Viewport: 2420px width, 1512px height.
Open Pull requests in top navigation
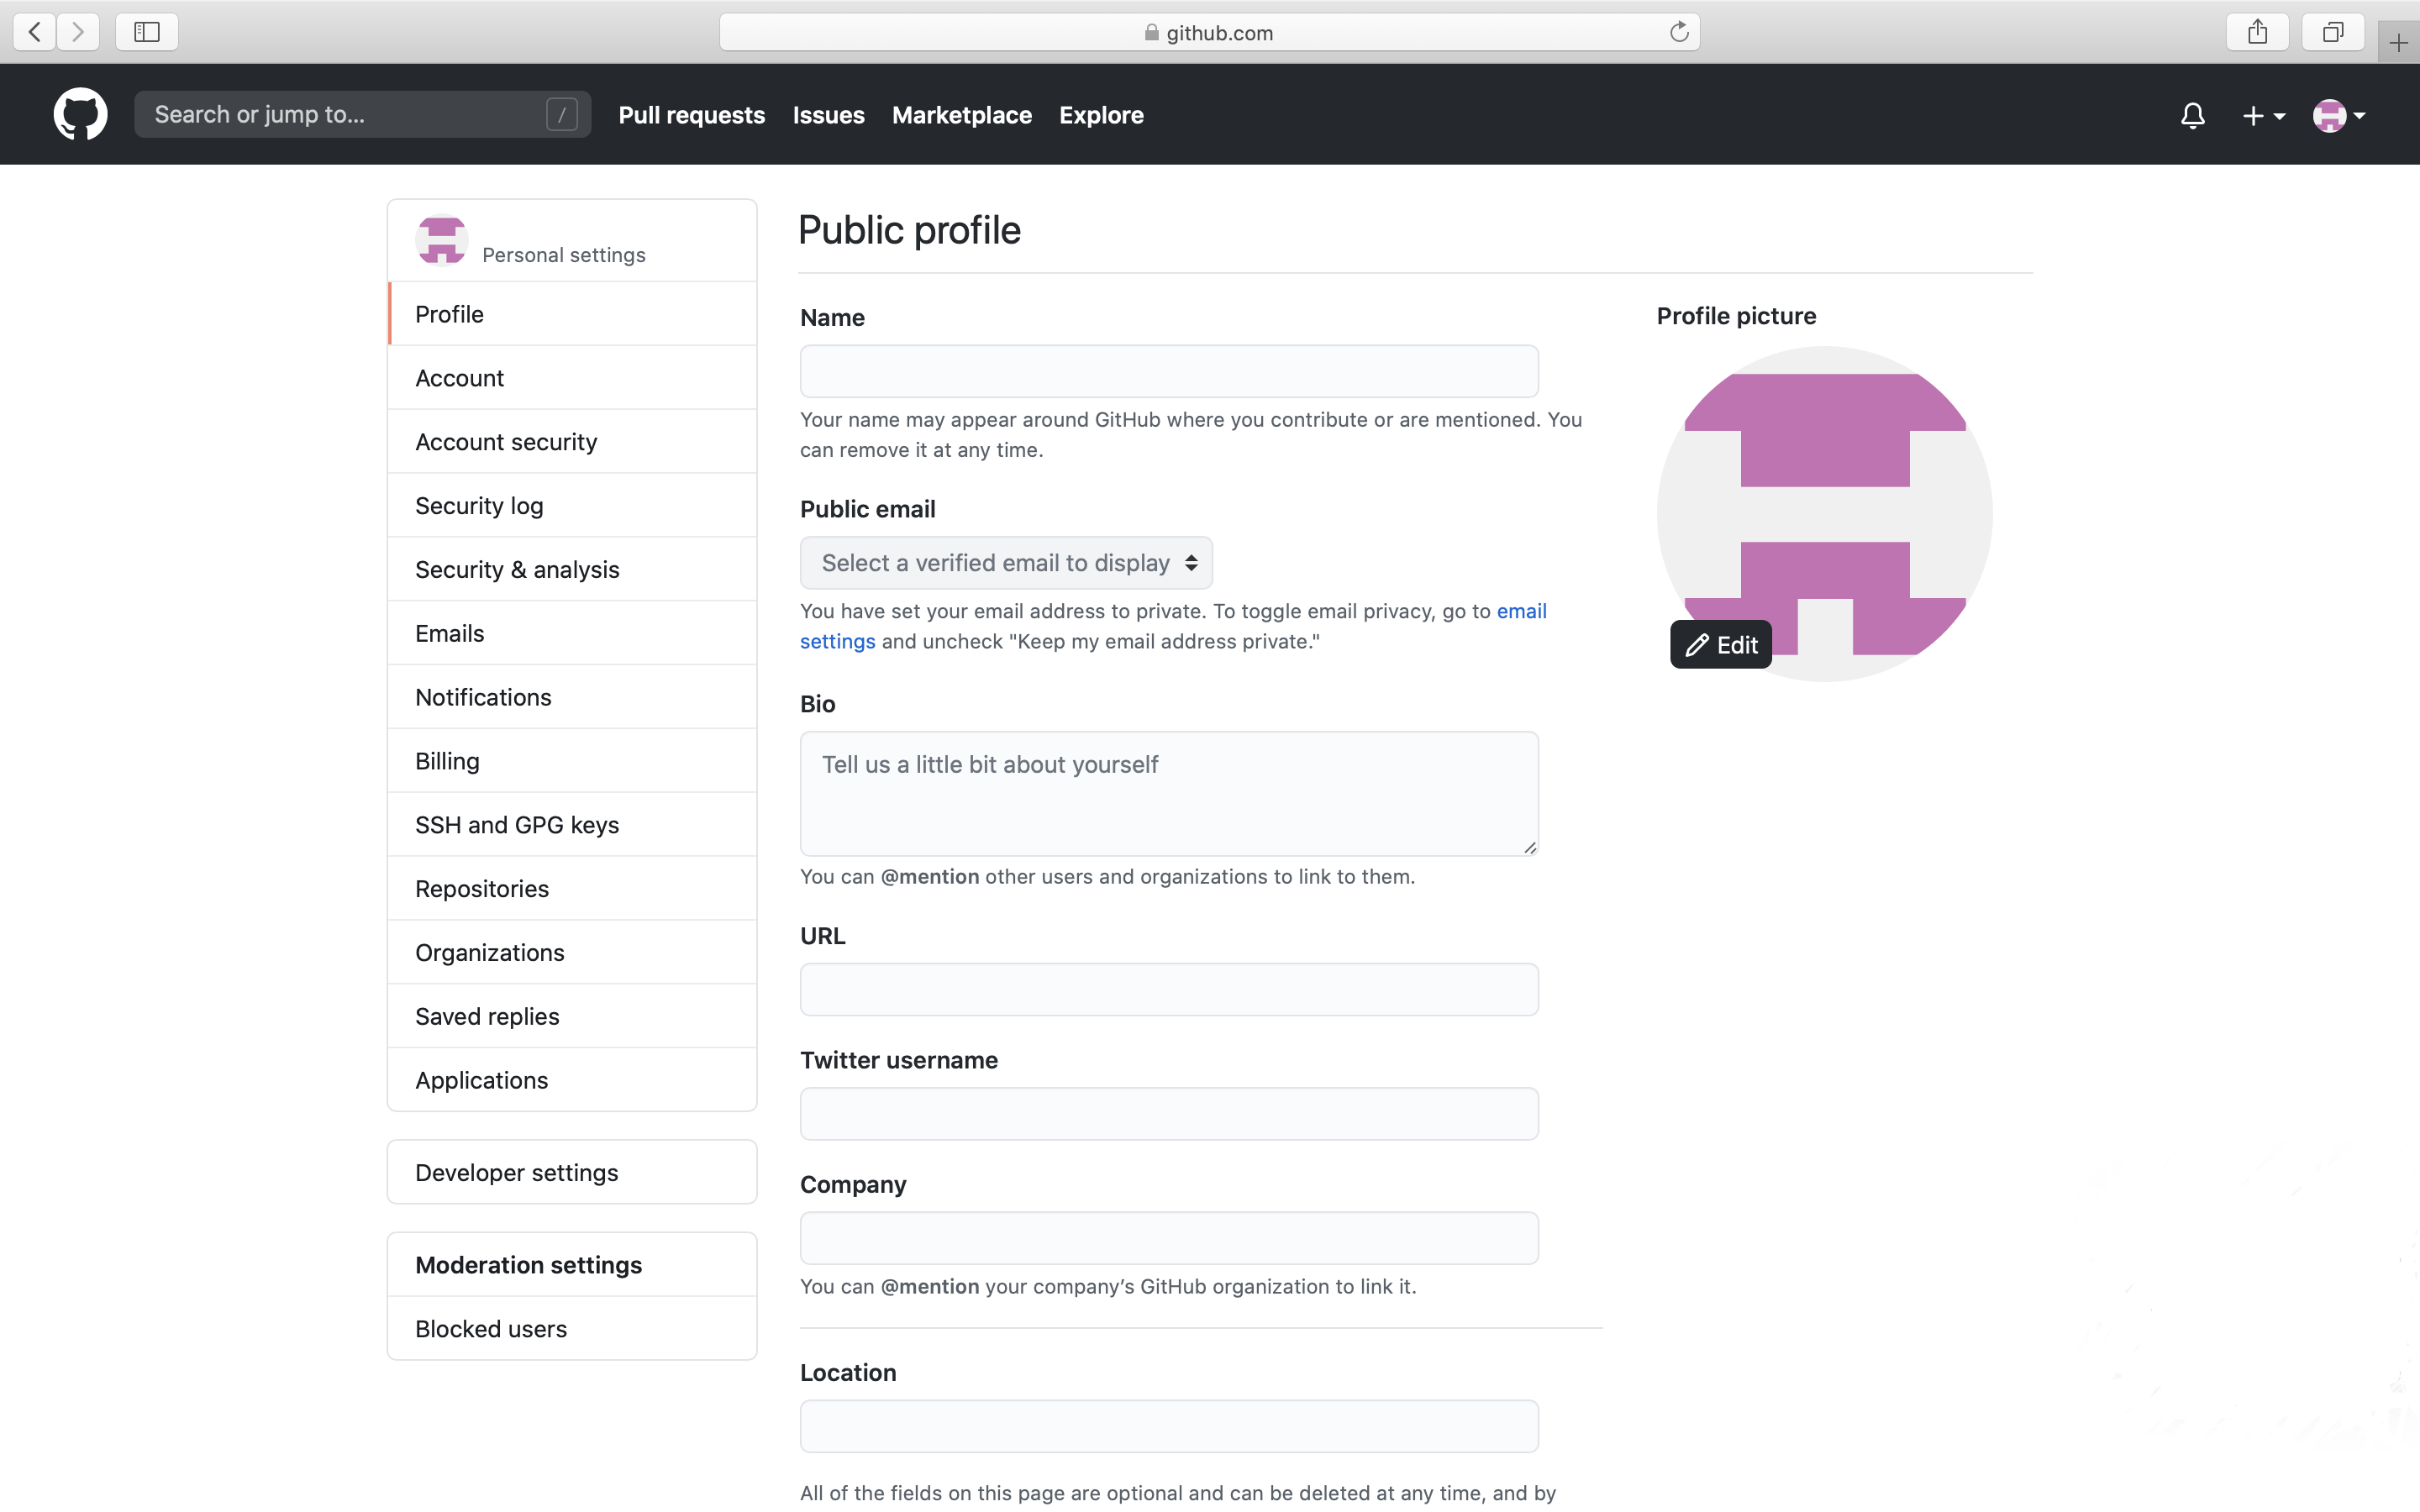[691, 115]
